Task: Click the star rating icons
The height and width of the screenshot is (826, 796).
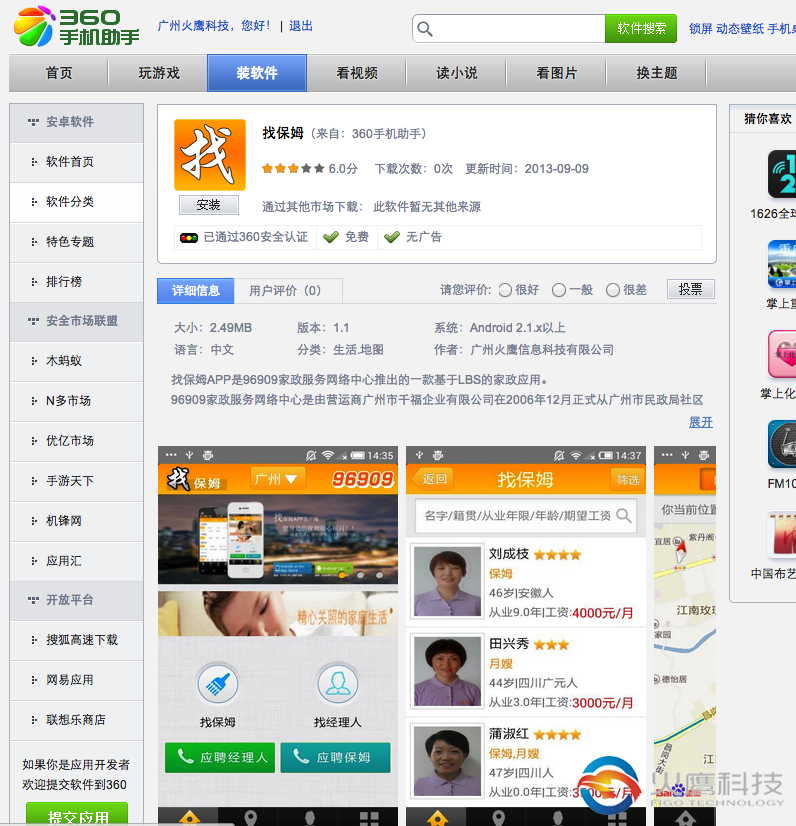Action: click(293, 169)
